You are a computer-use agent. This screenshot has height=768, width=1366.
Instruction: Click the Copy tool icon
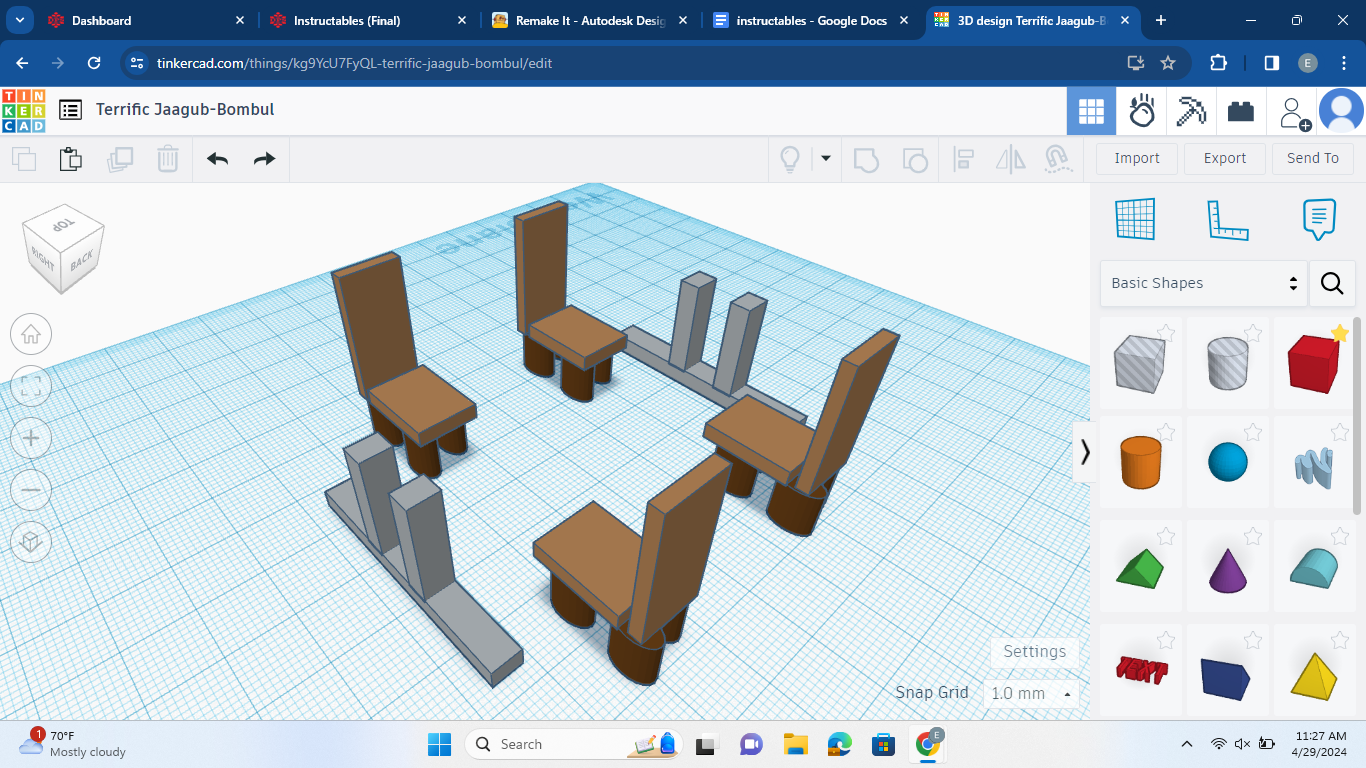[x=24, y=159]
